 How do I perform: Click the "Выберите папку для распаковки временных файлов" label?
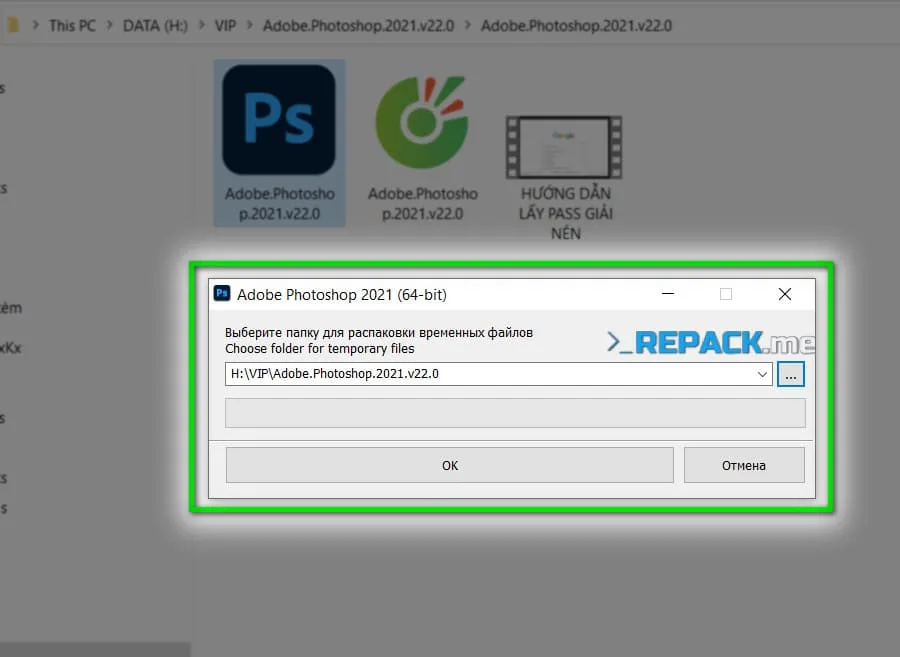coord(379,333)
